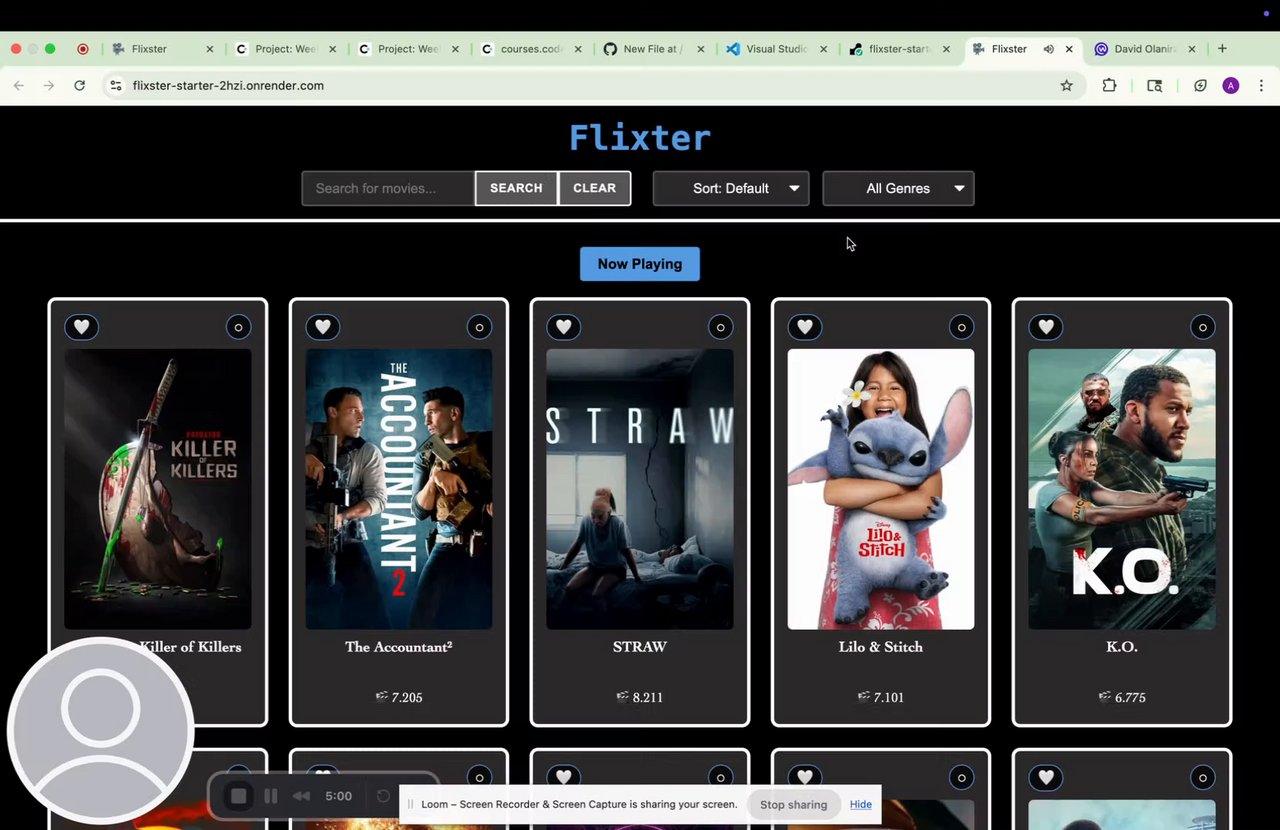Click the K.O. rating 6.775

click(1122, 697)
